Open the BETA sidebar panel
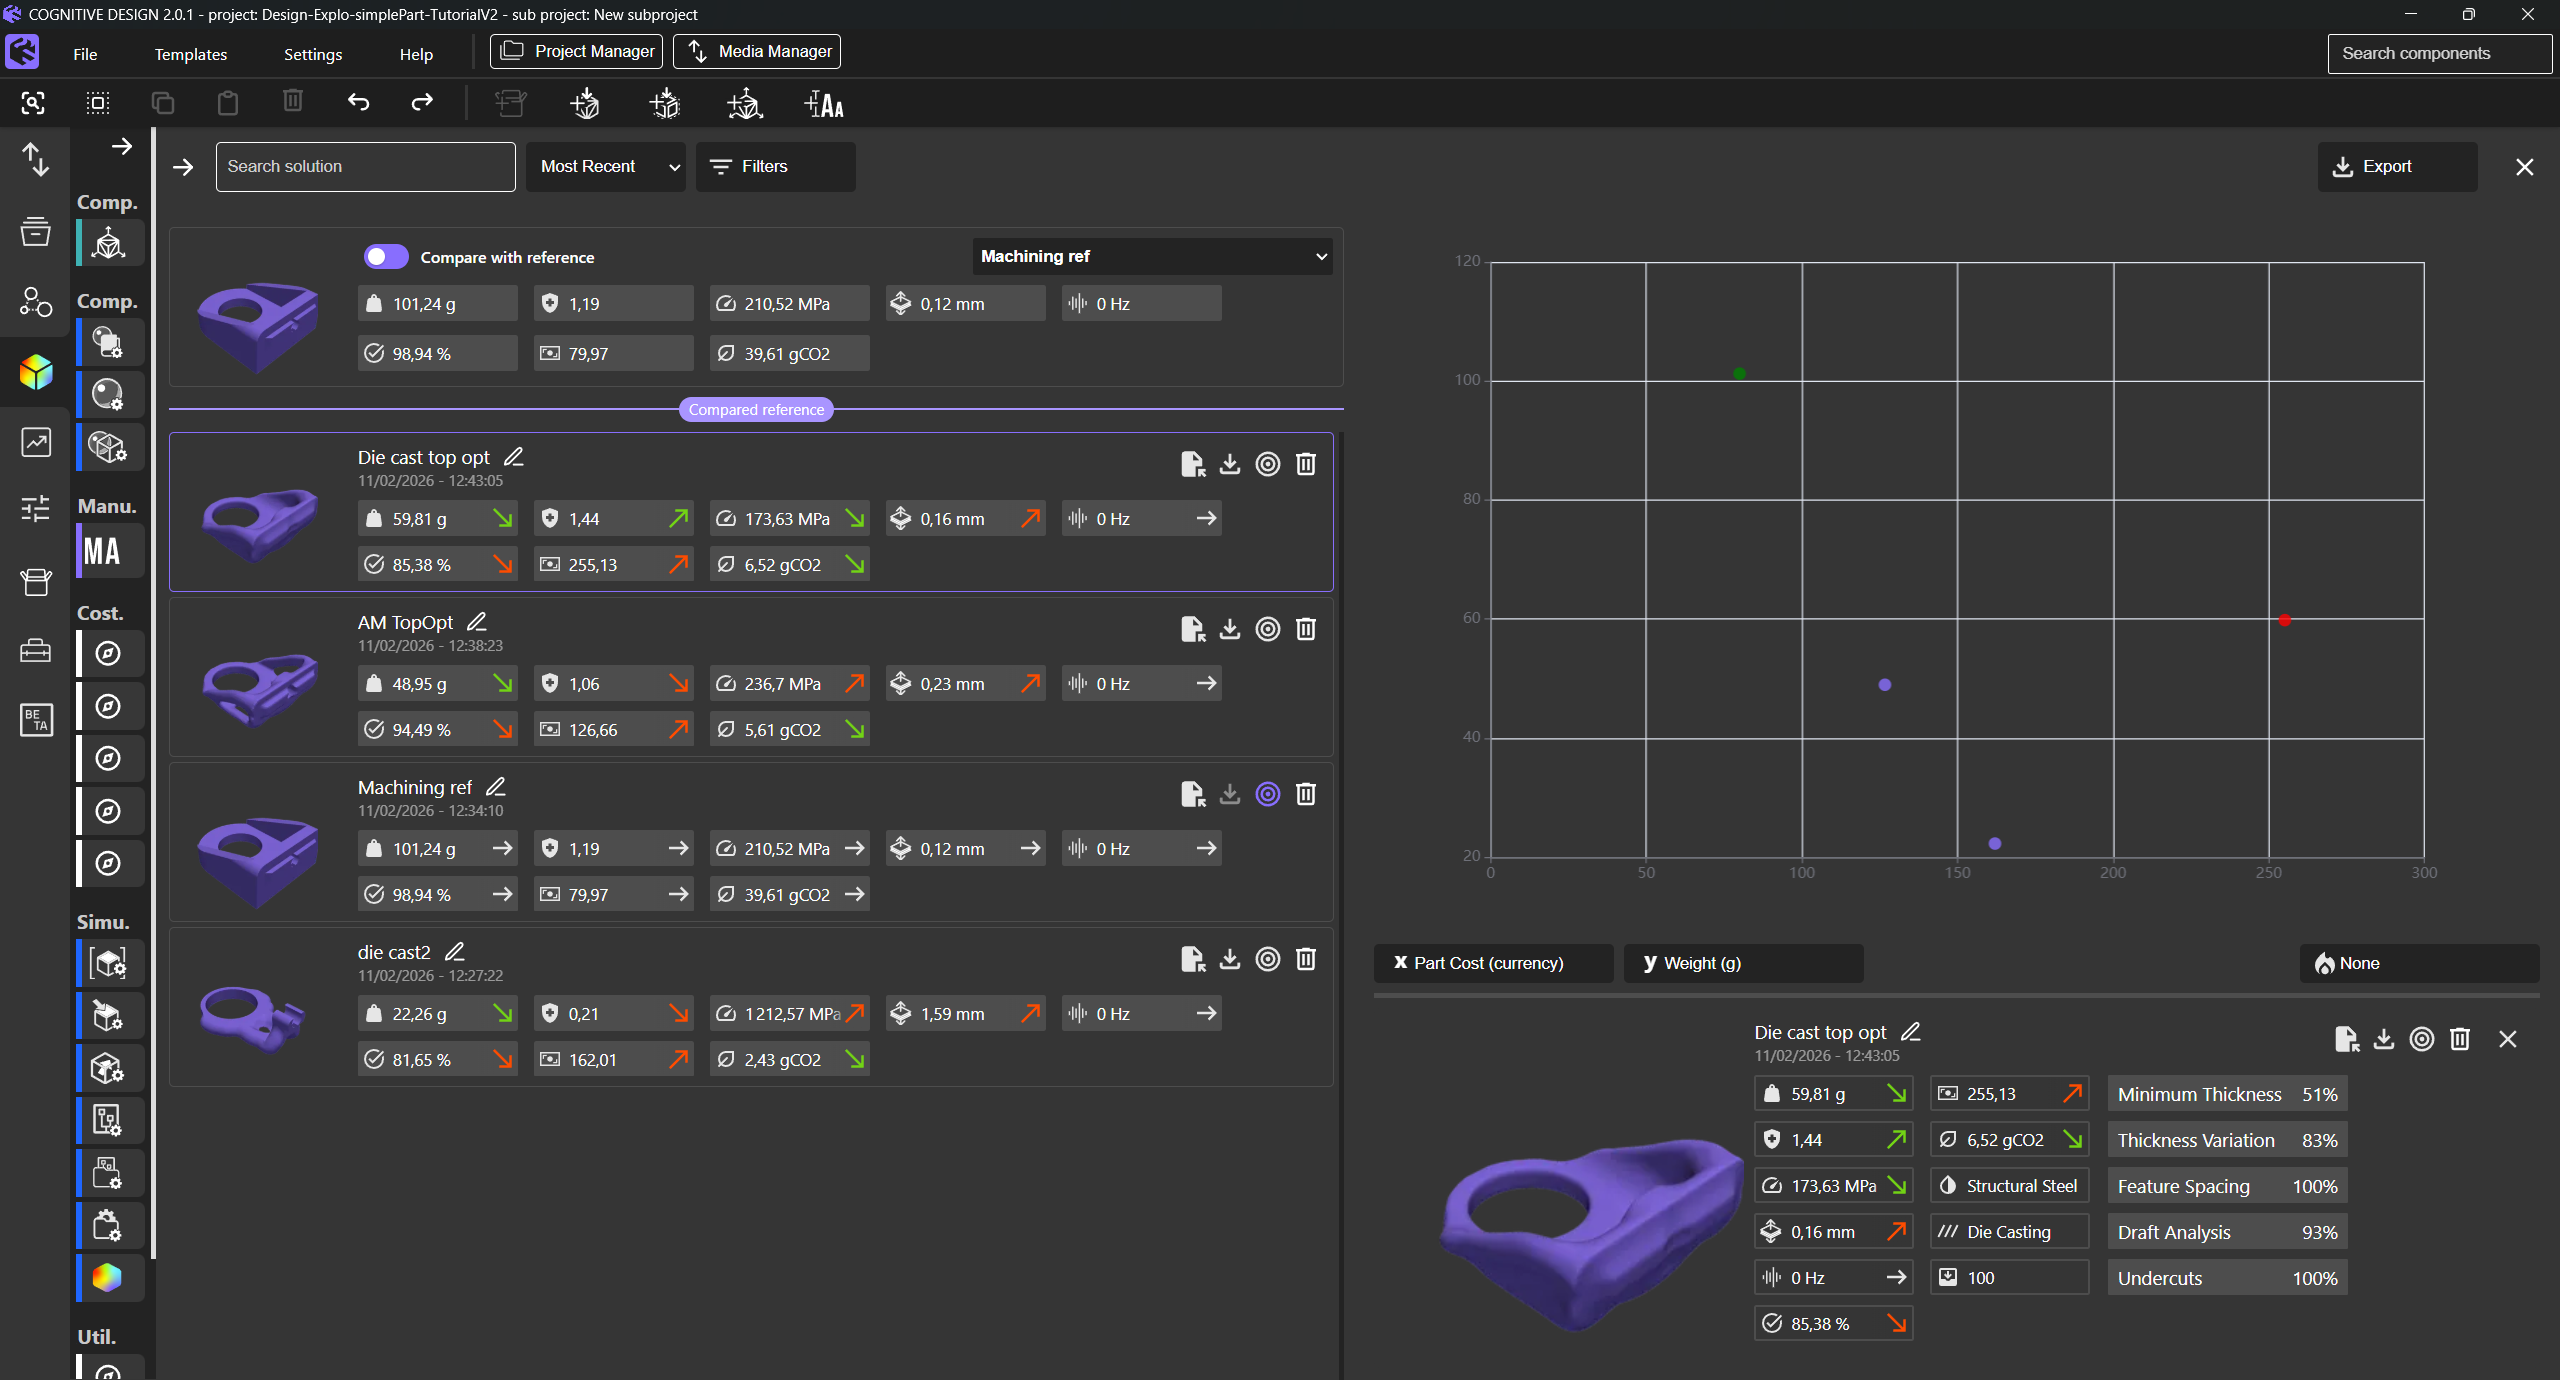This screenshot has height=1380, width=2560. tap(36, 719)
